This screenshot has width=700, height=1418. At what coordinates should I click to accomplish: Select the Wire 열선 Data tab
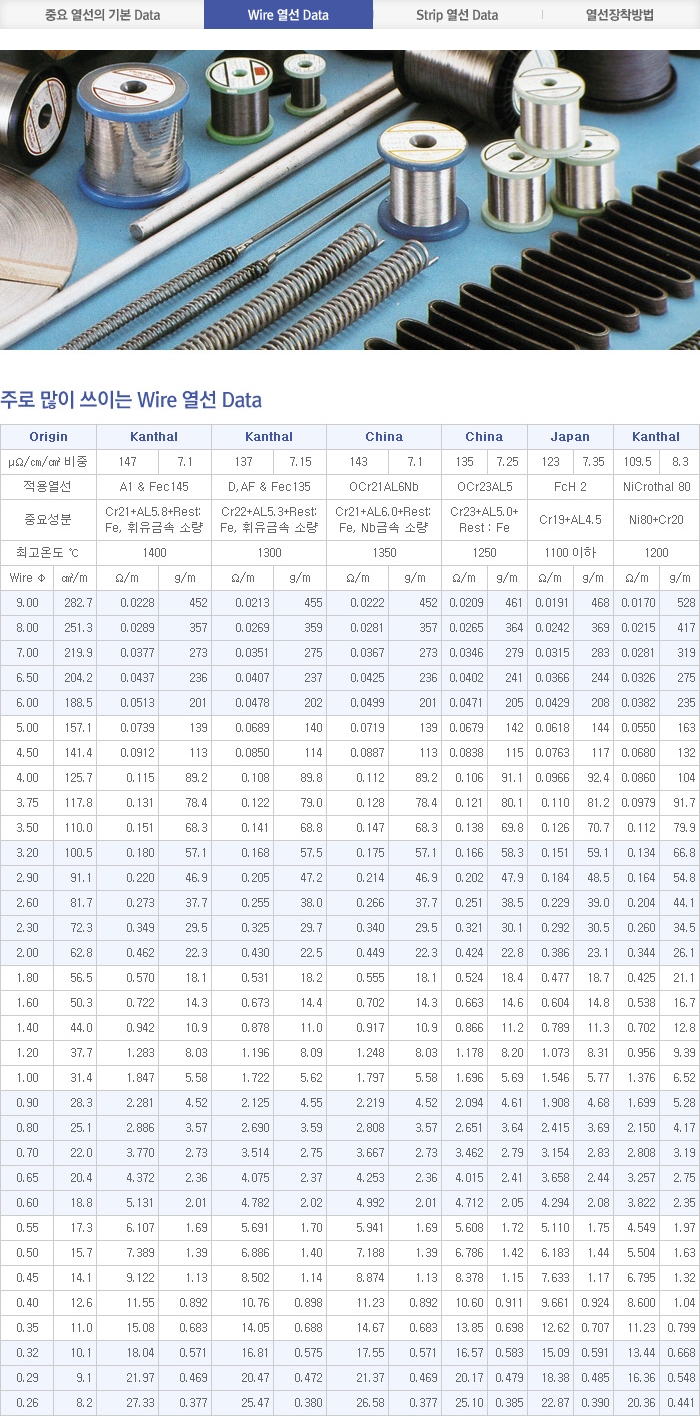(x=288, y=15)
